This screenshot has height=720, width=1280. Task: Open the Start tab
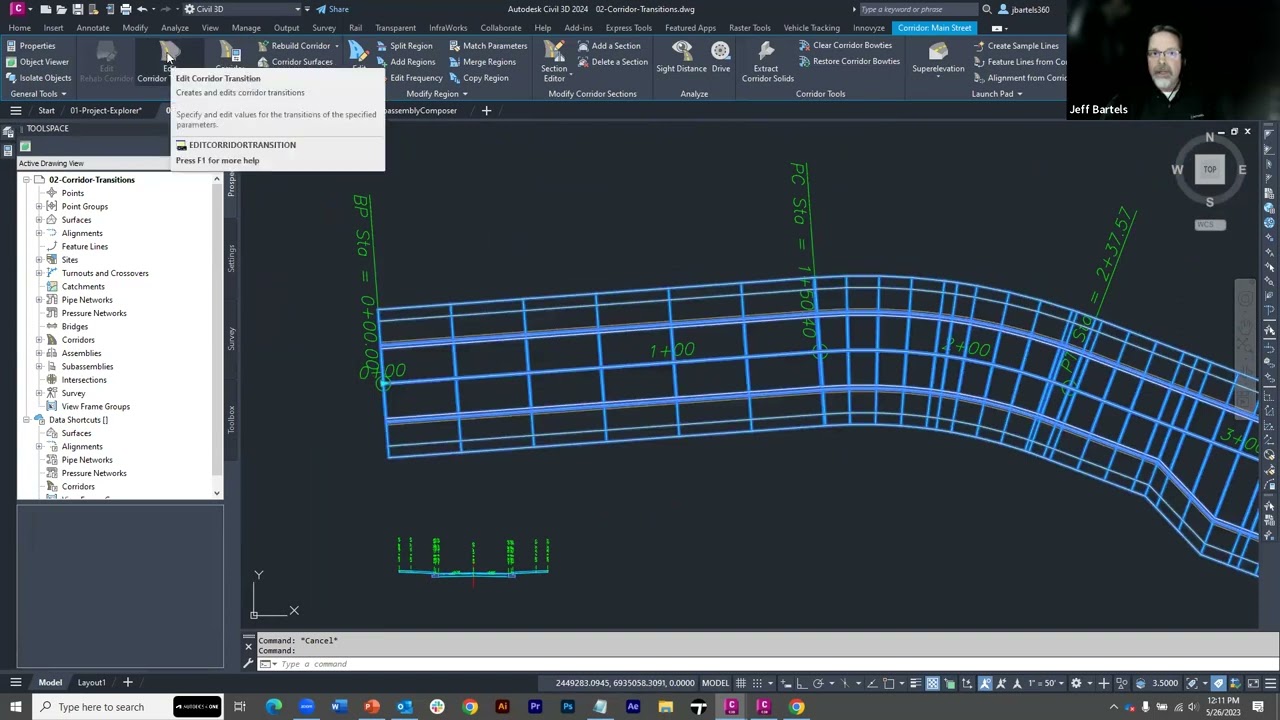(x=46, y=111)
